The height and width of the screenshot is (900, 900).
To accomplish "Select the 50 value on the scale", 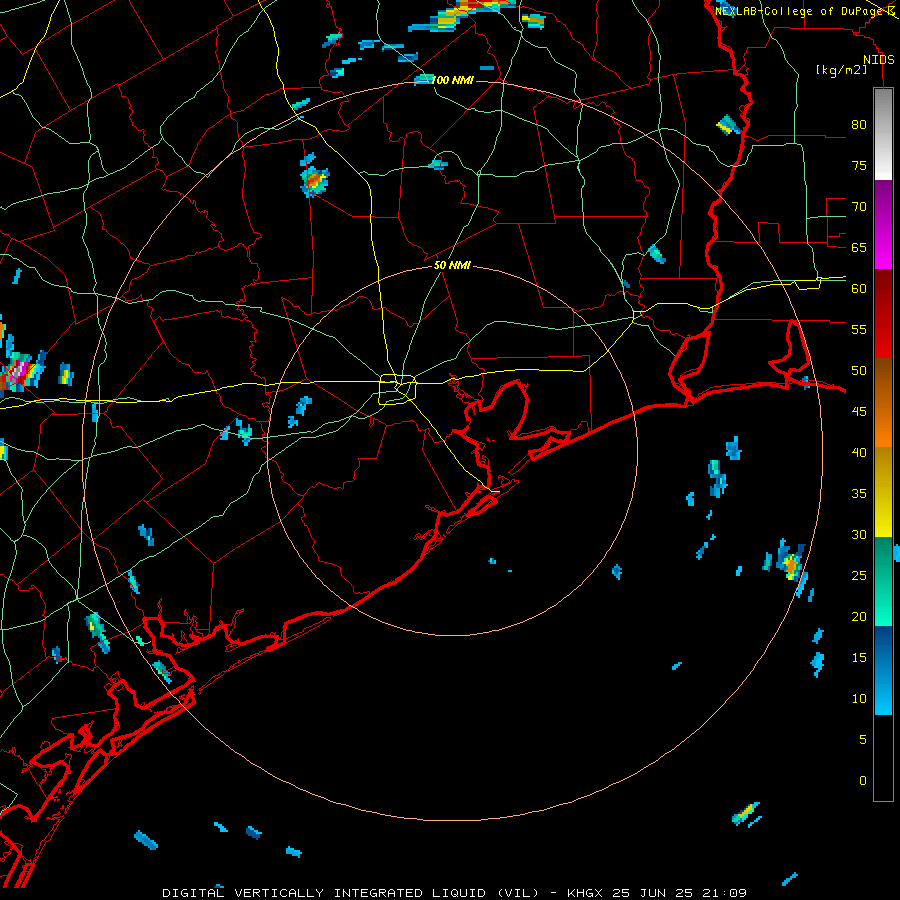I will tap(859, 370).
